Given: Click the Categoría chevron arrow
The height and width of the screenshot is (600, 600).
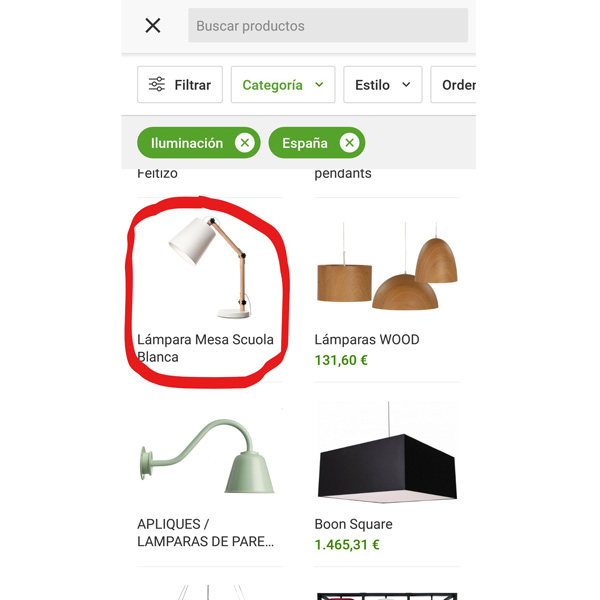Looking at the screenshot, I should (319, 85).
